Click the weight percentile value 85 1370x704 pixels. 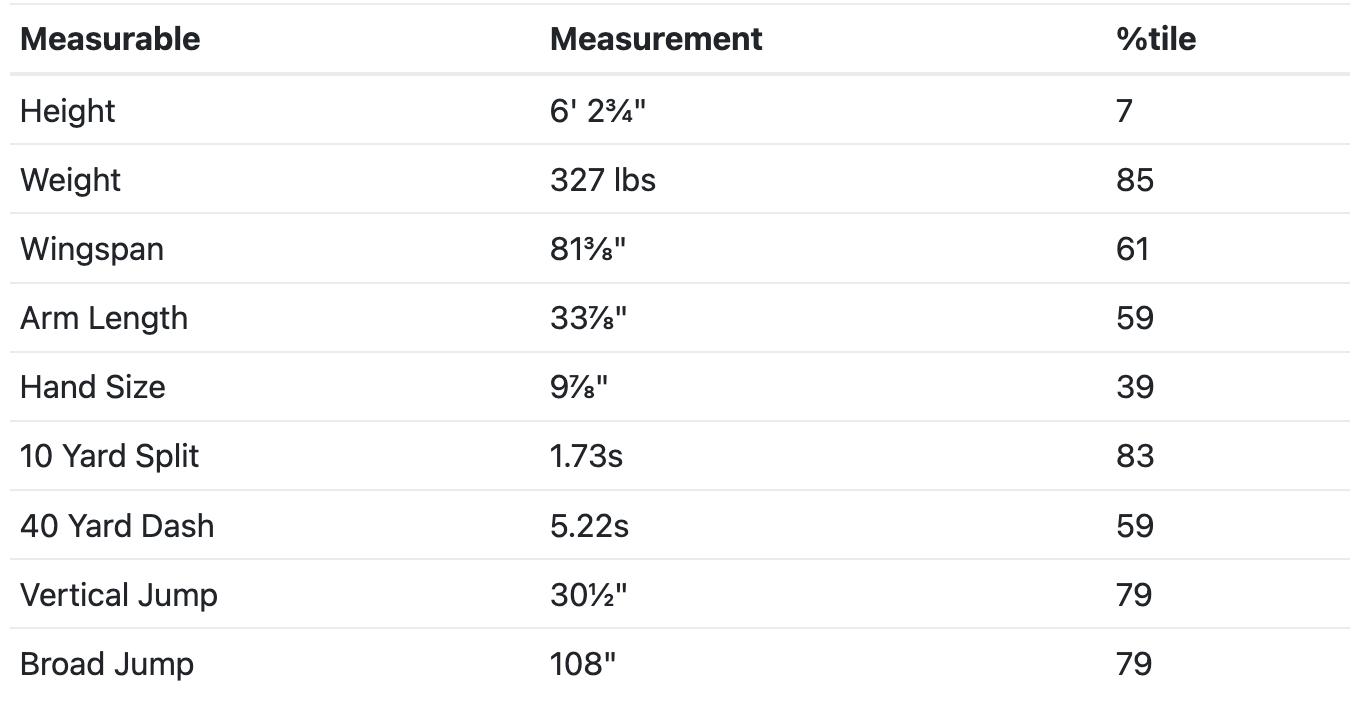(1135, 180)
